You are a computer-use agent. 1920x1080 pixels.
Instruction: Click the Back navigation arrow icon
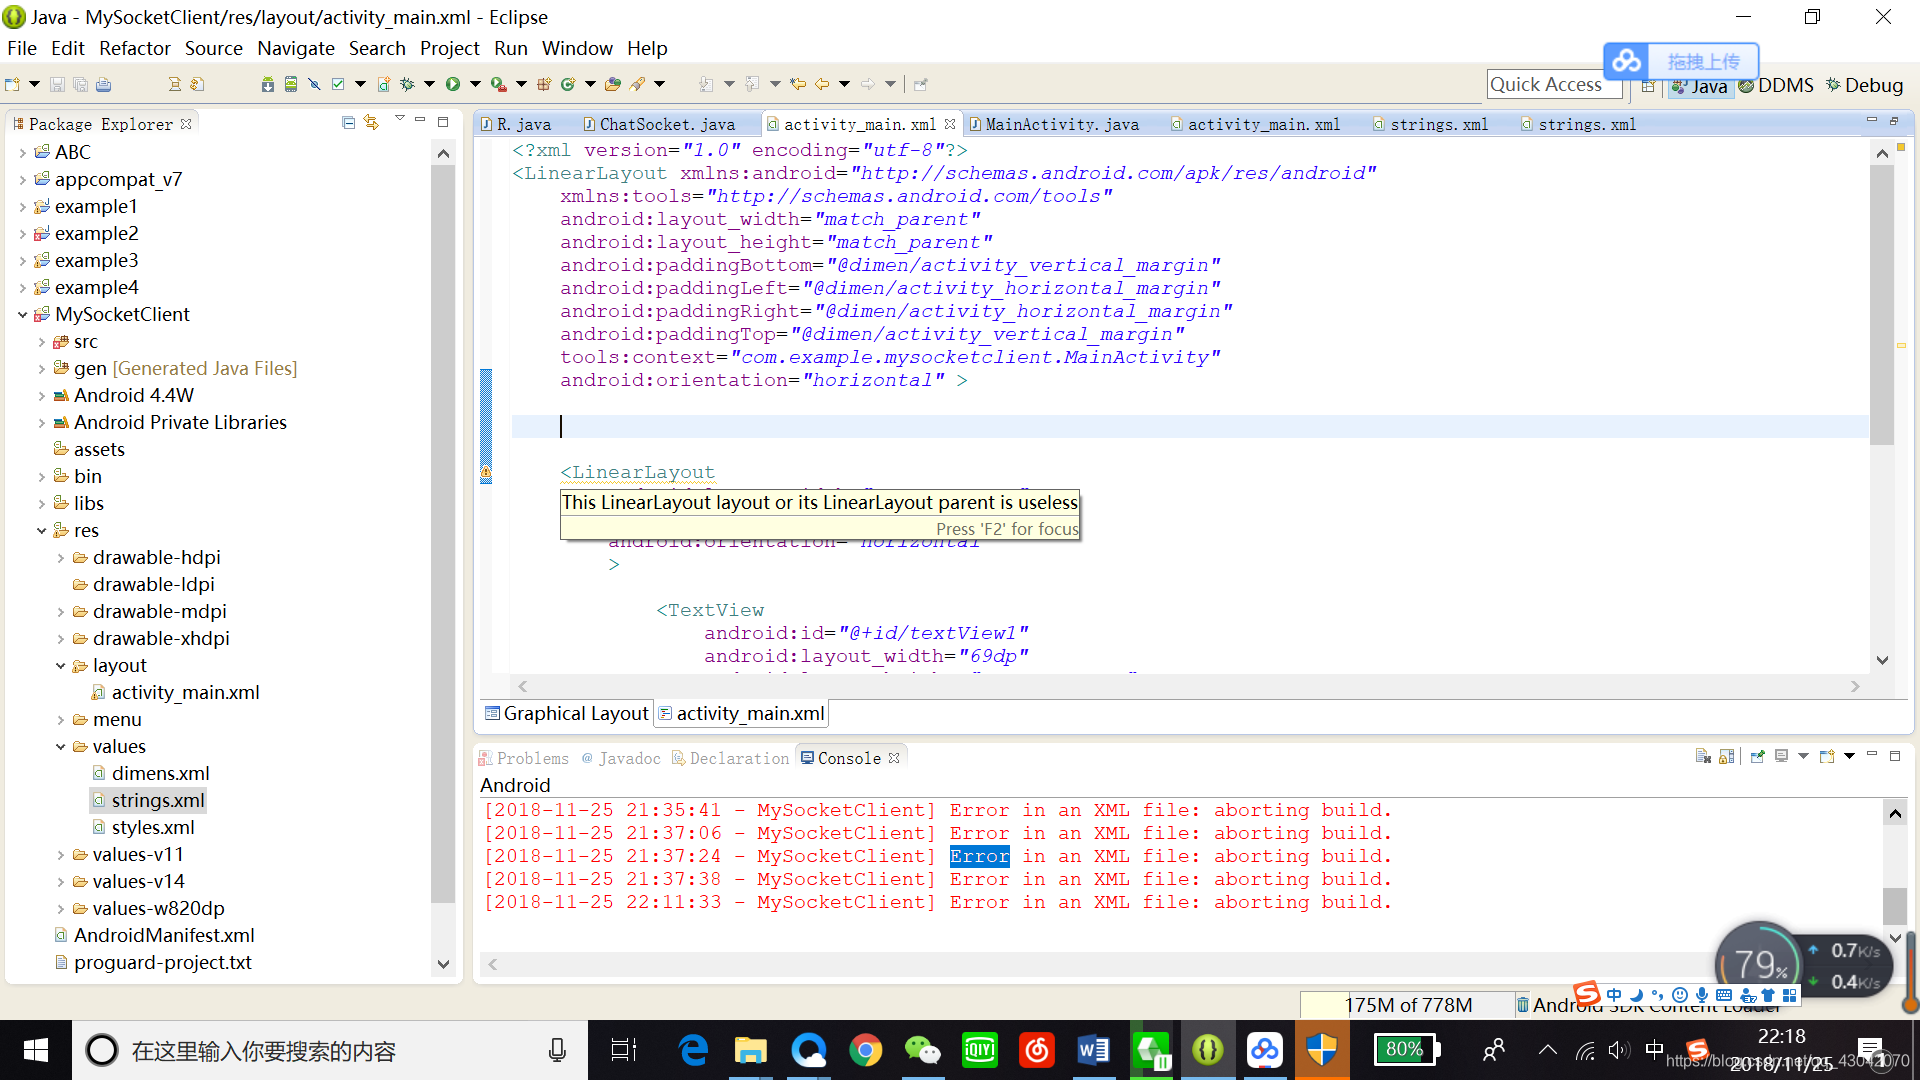822,85
